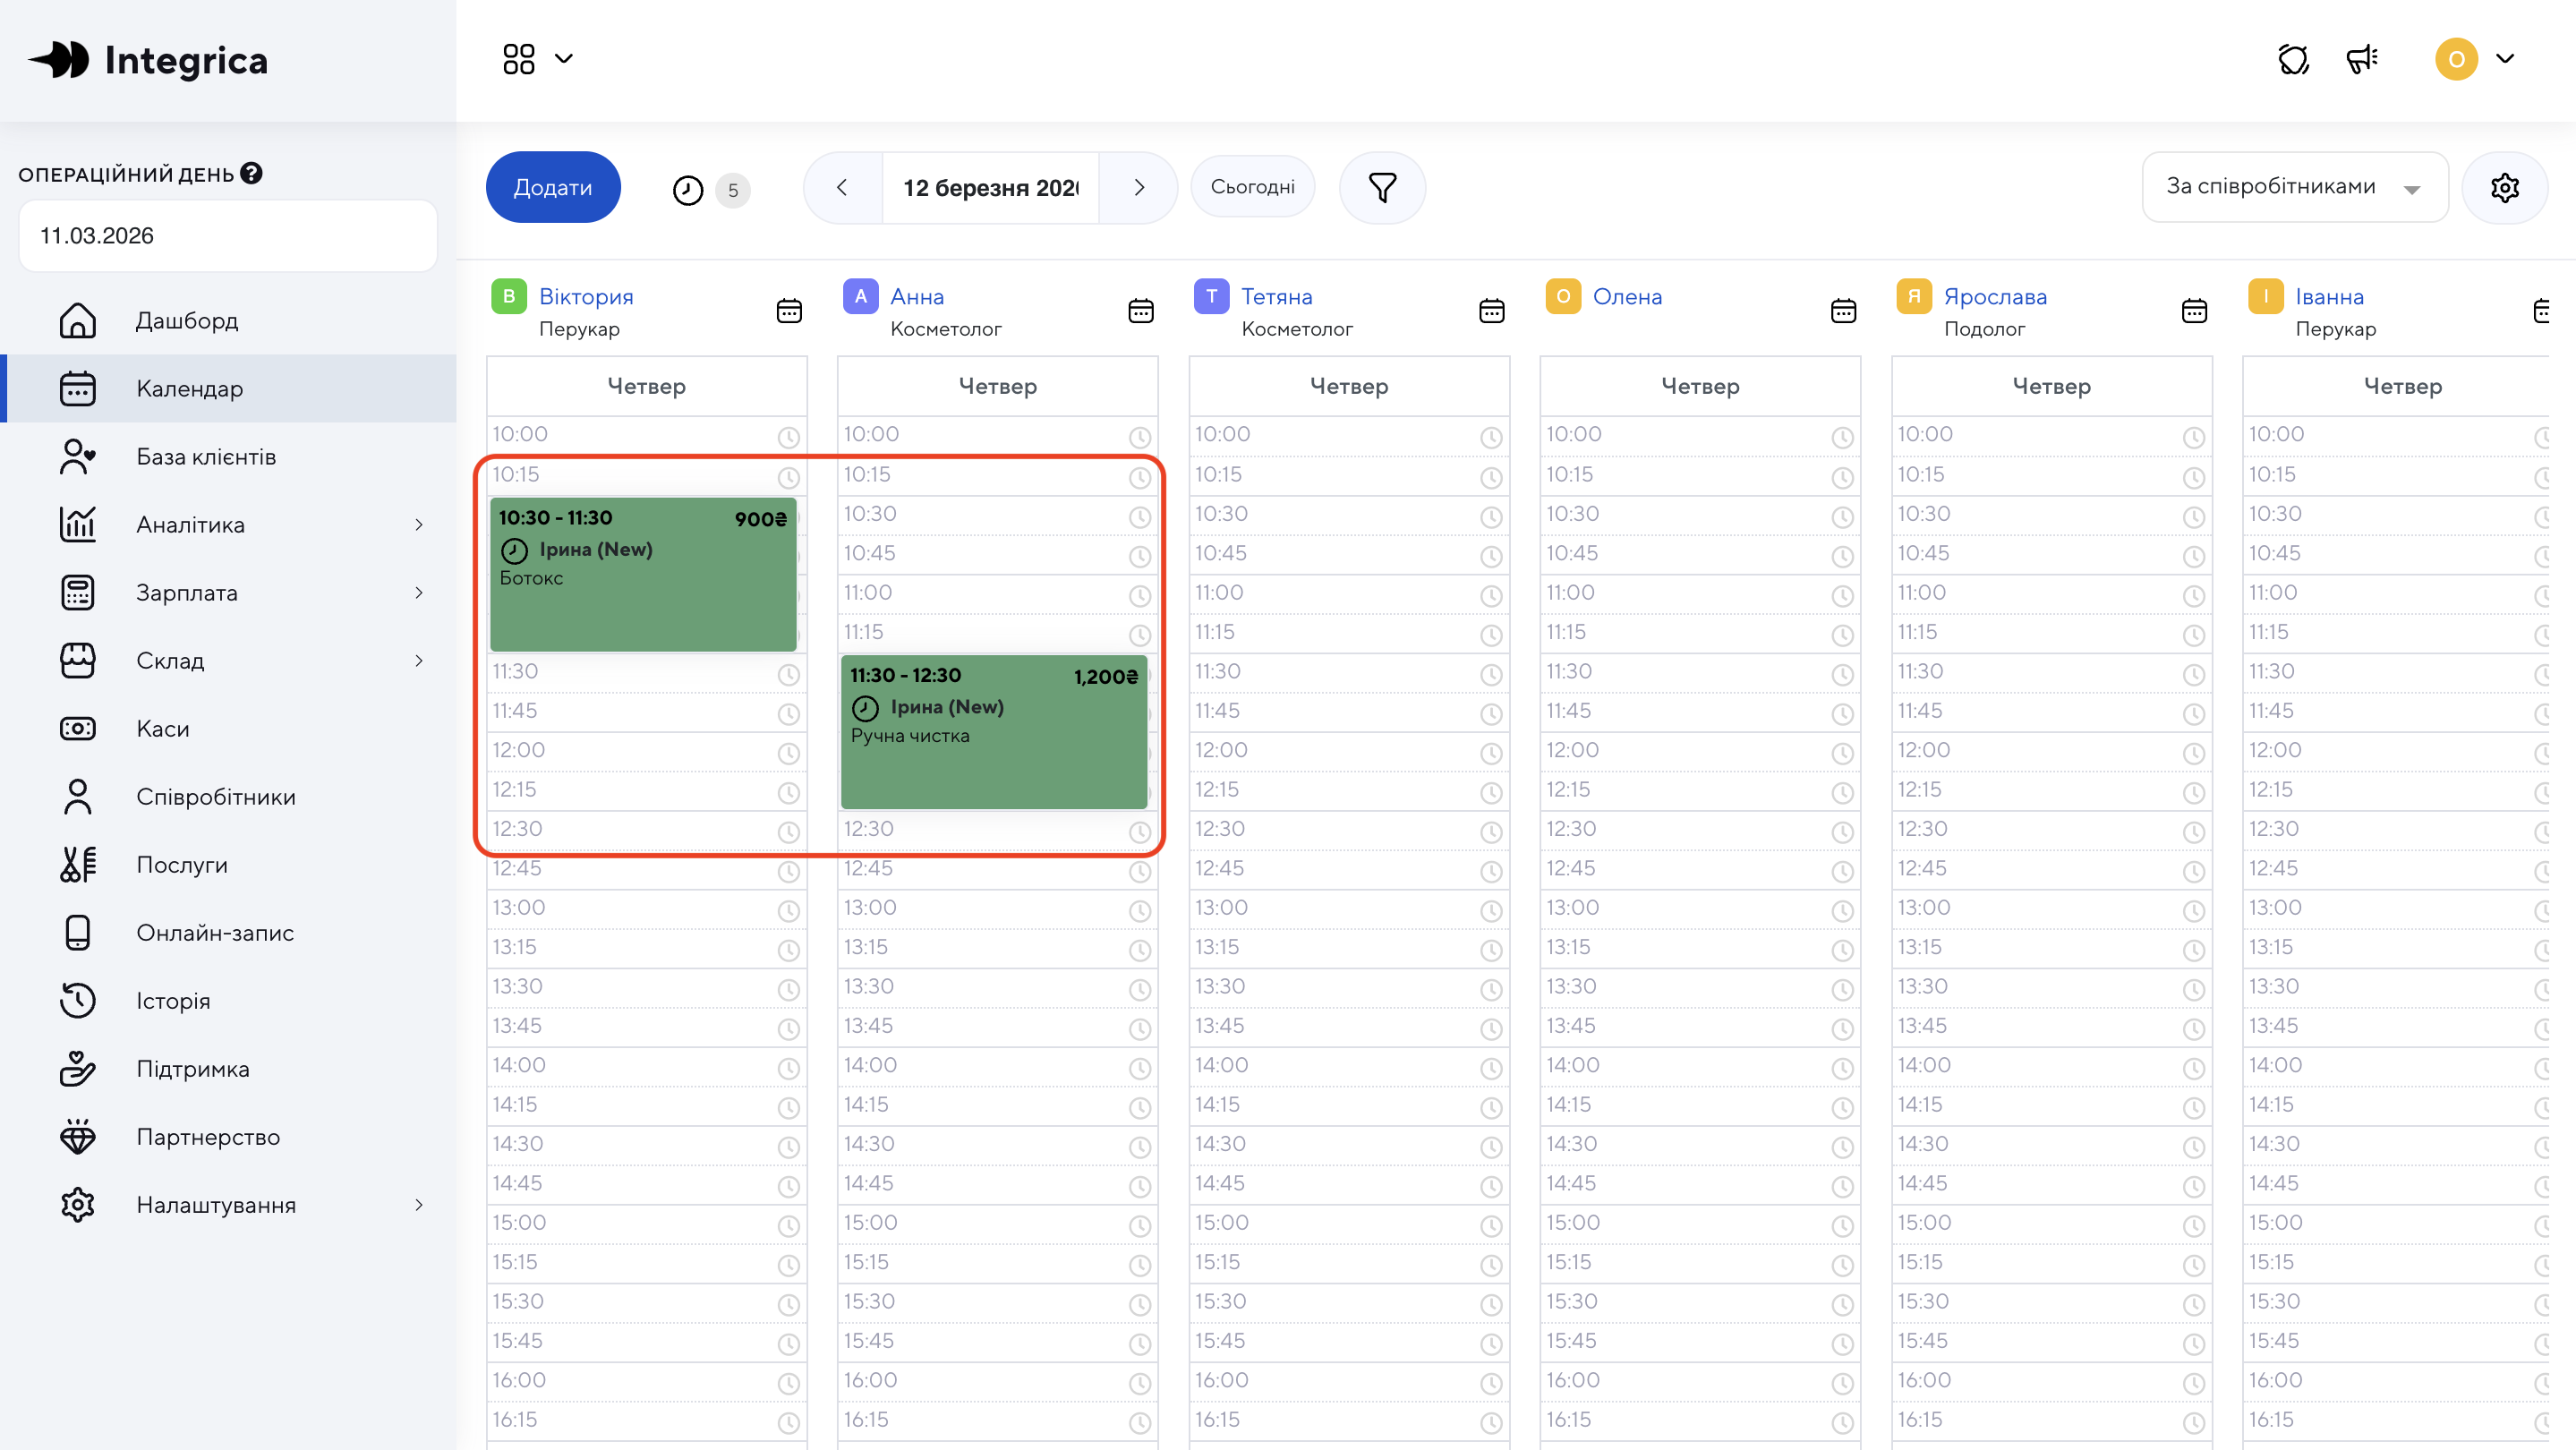Open the За співробітниками view dropdown

pos(2294,187)
